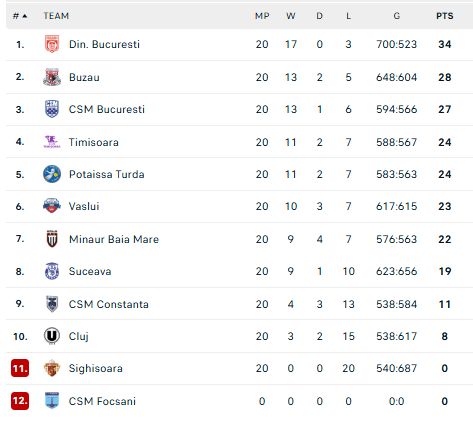The width and height of the screenshot is (473, 423).
Task: Click the MP column header
Action: 262,16
